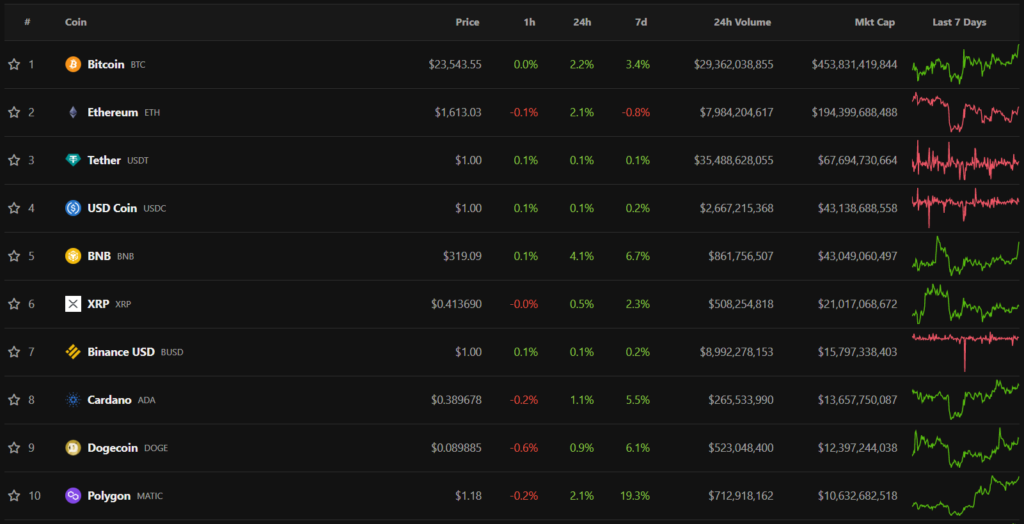Click Bitcoin market cap $453,831,419,844

[855, 65]
